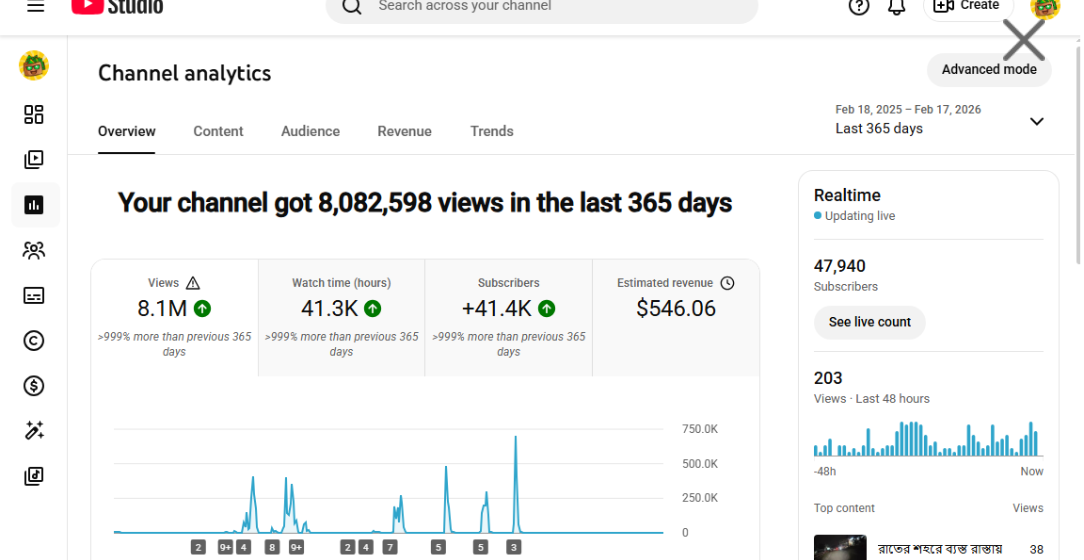Click the See live count button
Image resolution: width=1084 pixels, height=560 pixels.
[869, 322]
